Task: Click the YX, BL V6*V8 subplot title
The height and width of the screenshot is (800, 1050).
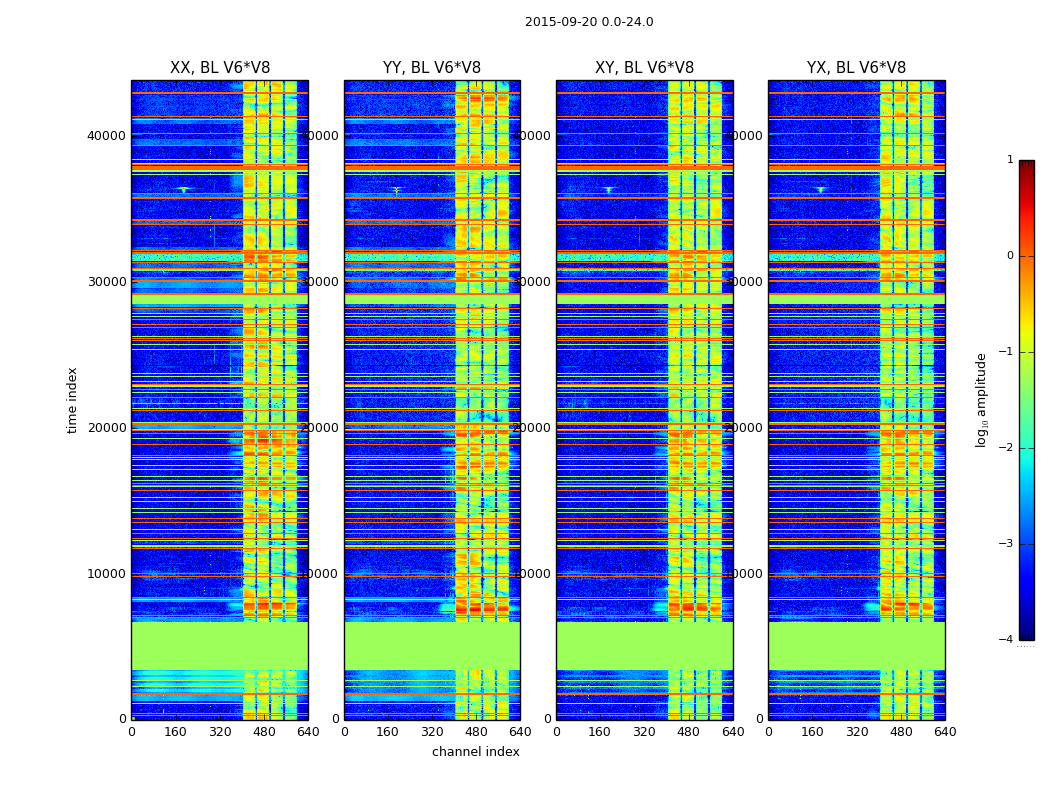Action: pyautogui.click(x=856, y=68)
